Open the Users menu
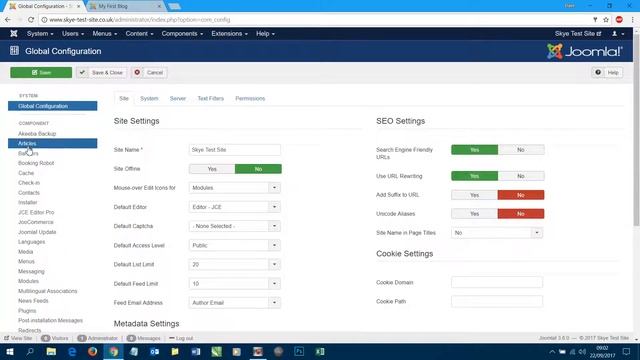 73,33
